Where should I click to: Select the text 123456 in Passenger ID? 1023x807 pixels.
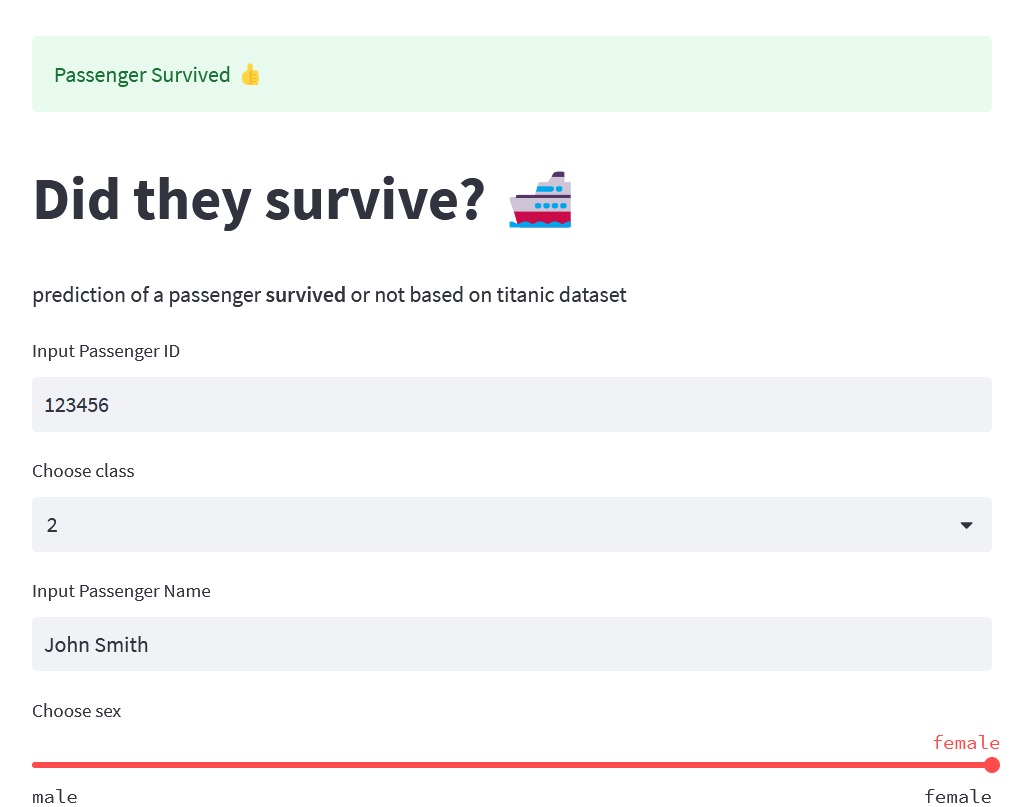[76, 404]
